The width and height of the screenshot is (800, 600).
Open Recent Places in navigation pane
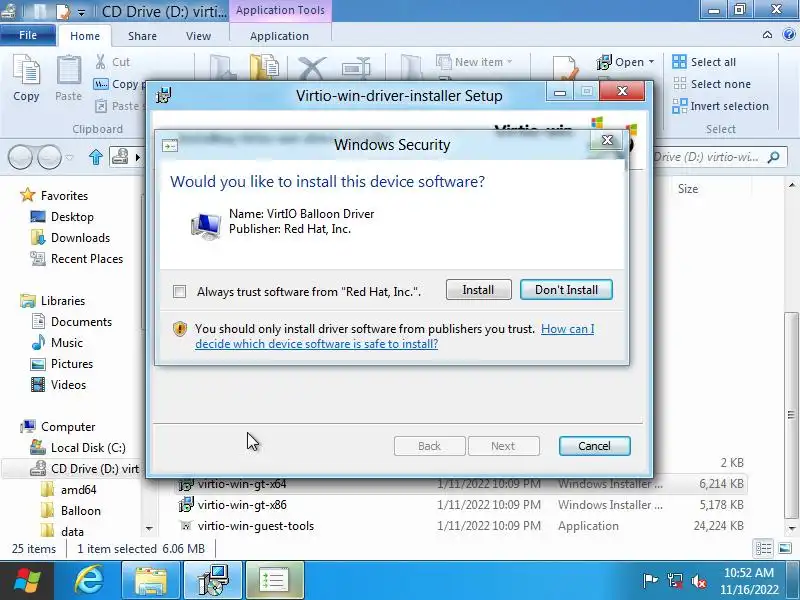(77, 259)
